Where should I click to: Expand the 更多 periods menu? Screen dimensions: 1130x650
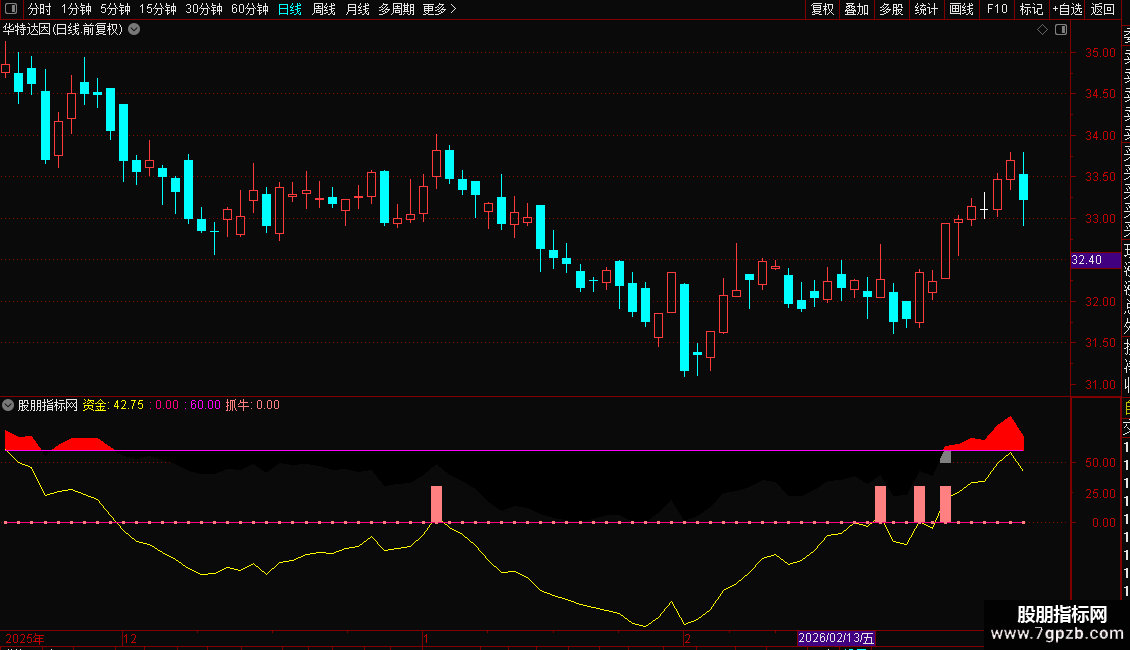(439, 9)
